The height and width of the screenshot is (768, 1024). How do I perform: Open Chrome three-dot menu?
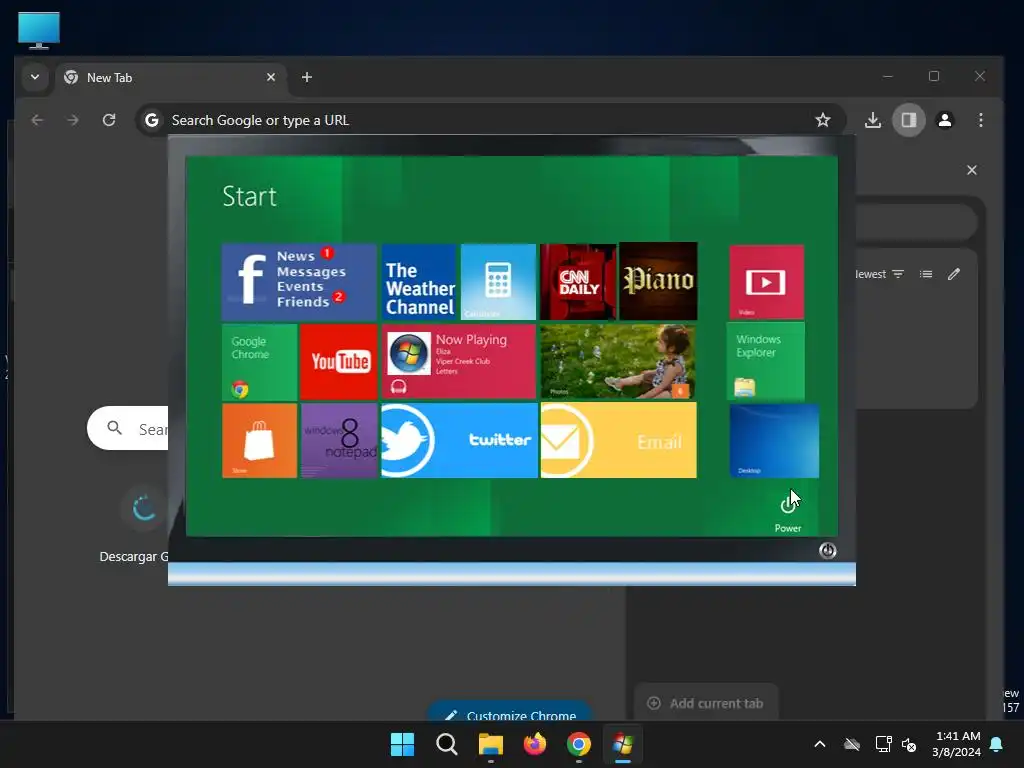(980, 120)
